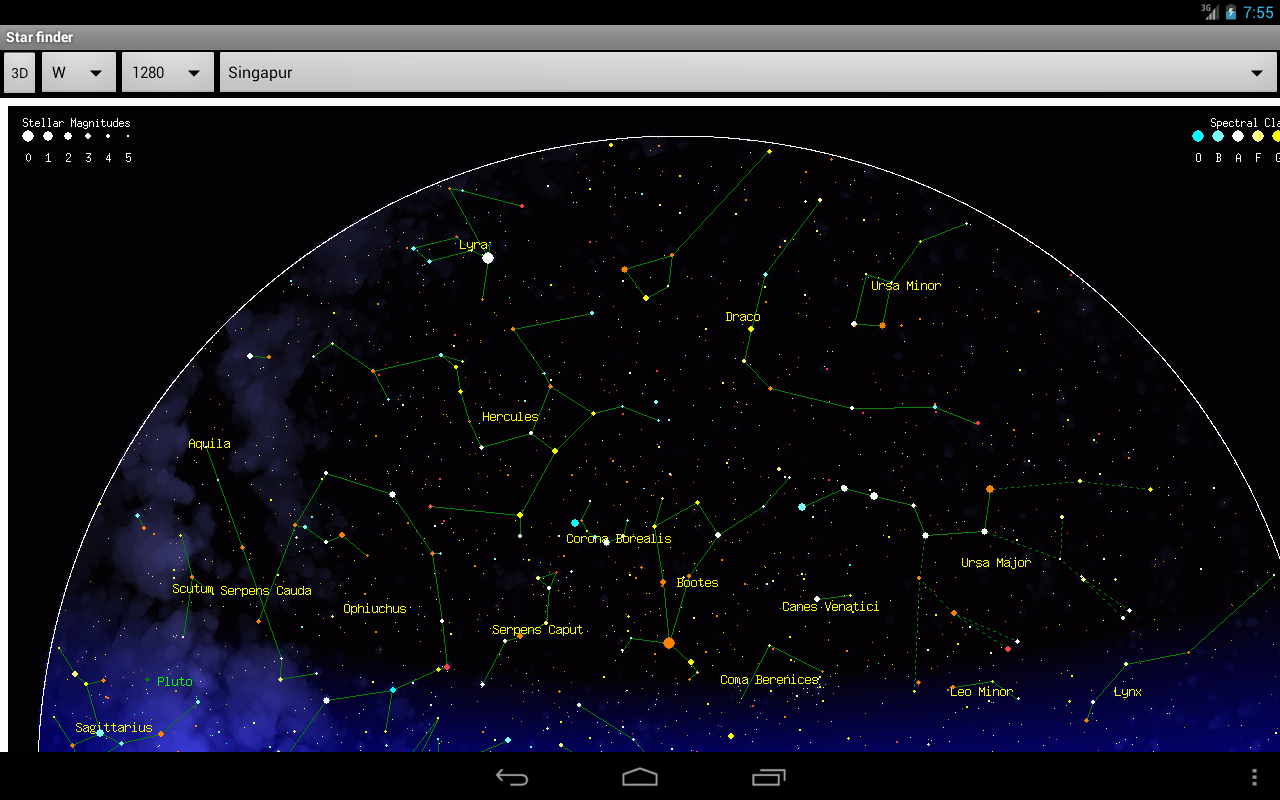This screenshot has width=1280, height=800.
Task: Open the W compass direction dropdown
Action: point(79,72)
